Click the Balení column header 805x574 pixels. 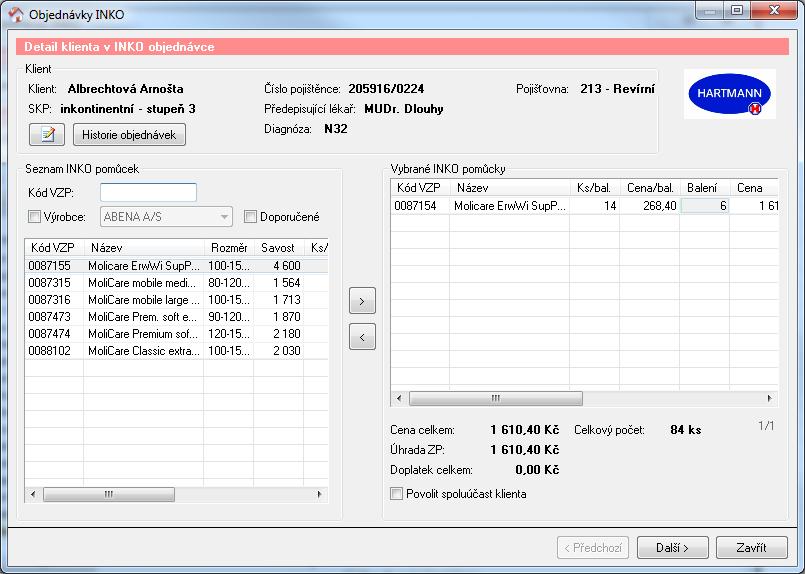pos(704,188)
